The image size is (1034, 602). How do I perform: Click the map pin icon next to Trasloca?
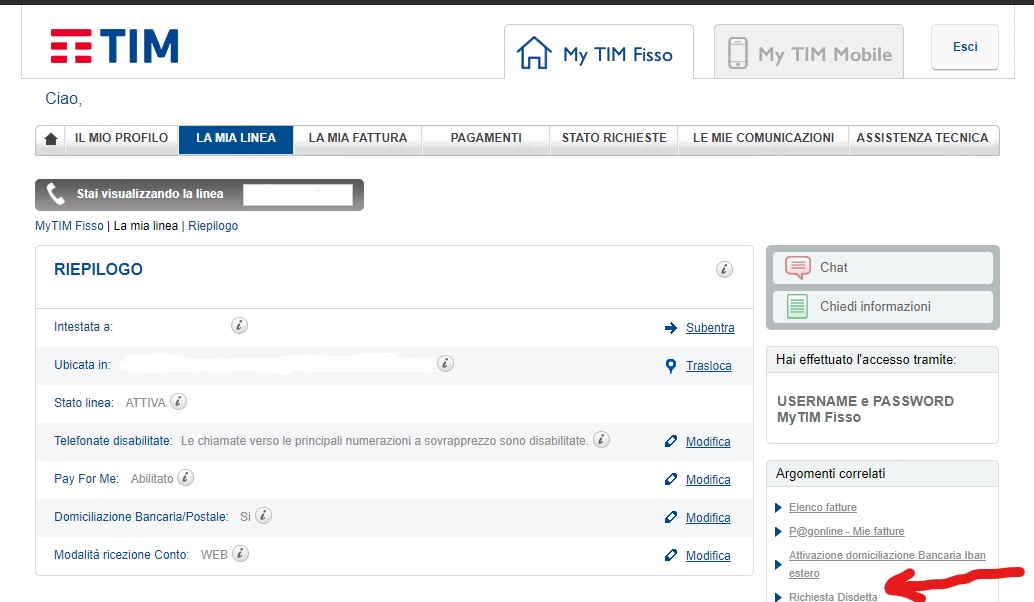click(x=671, y=366)
